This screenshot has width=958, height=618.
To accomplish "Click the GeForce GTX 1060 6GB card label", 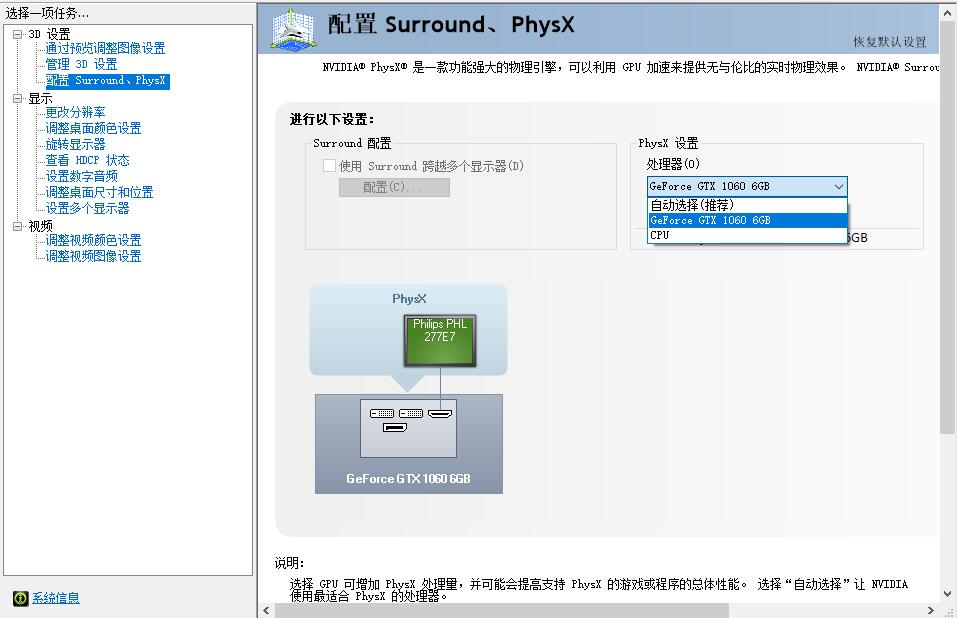I will tap(408, 479).
